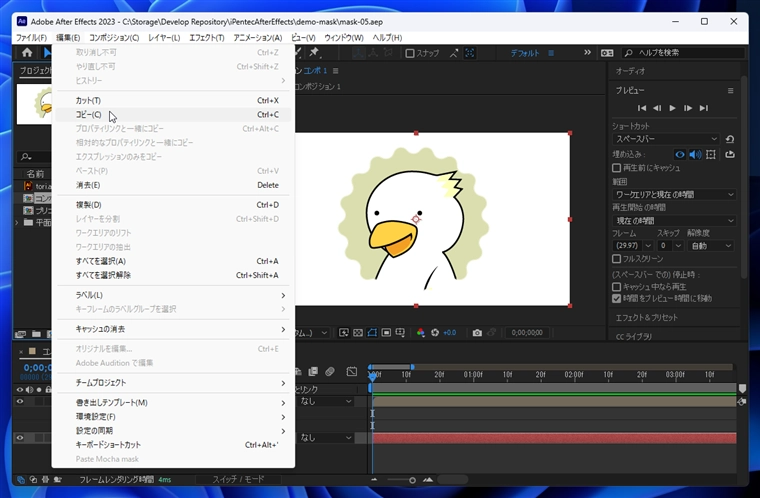Toggle audio speaker icon in preview panel

pos(696,154)
